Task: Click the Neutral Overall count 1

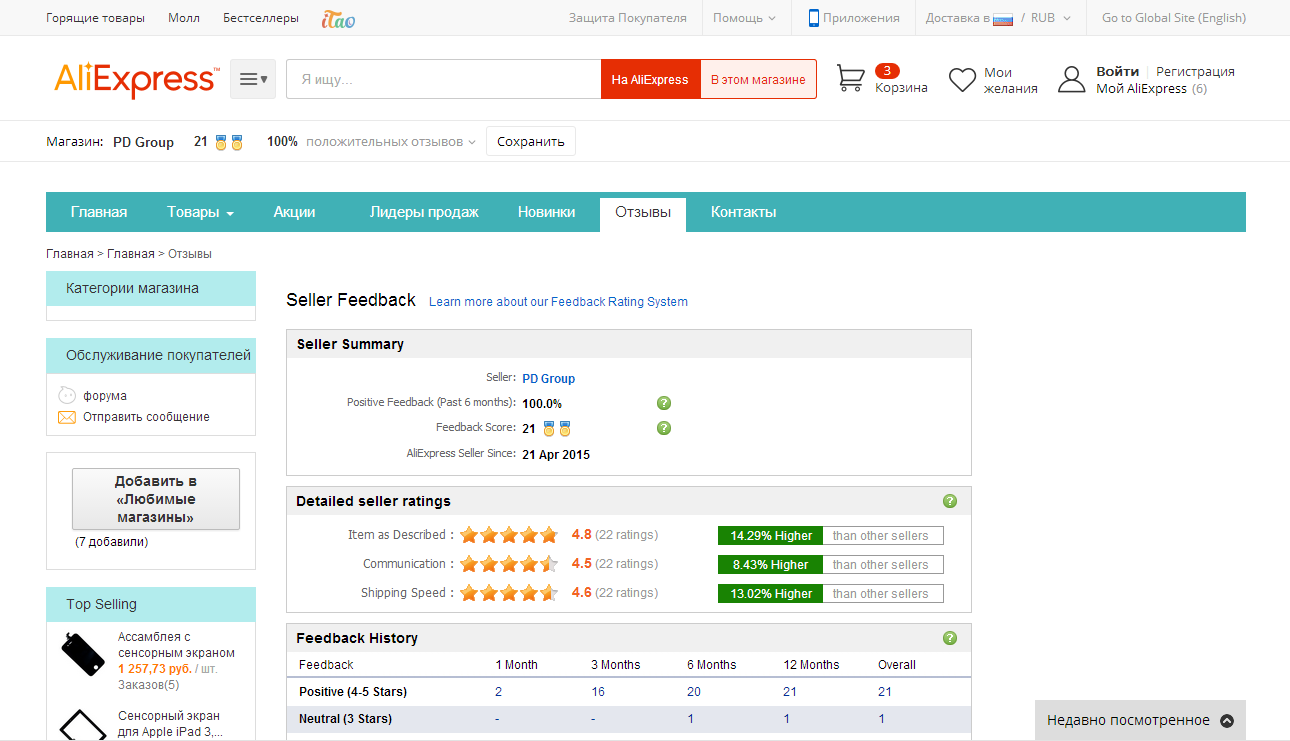Action: pyautogui.click(x=881, y=718)
